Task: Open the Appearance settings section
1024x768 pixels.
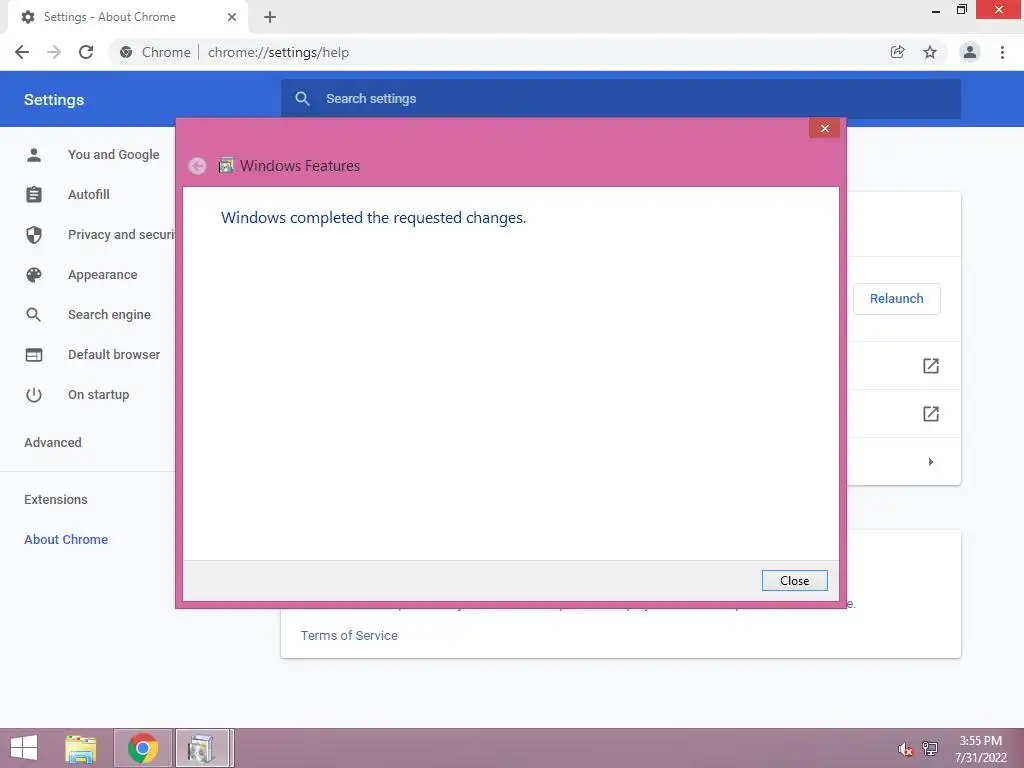Action: click(x=103, y=275)
